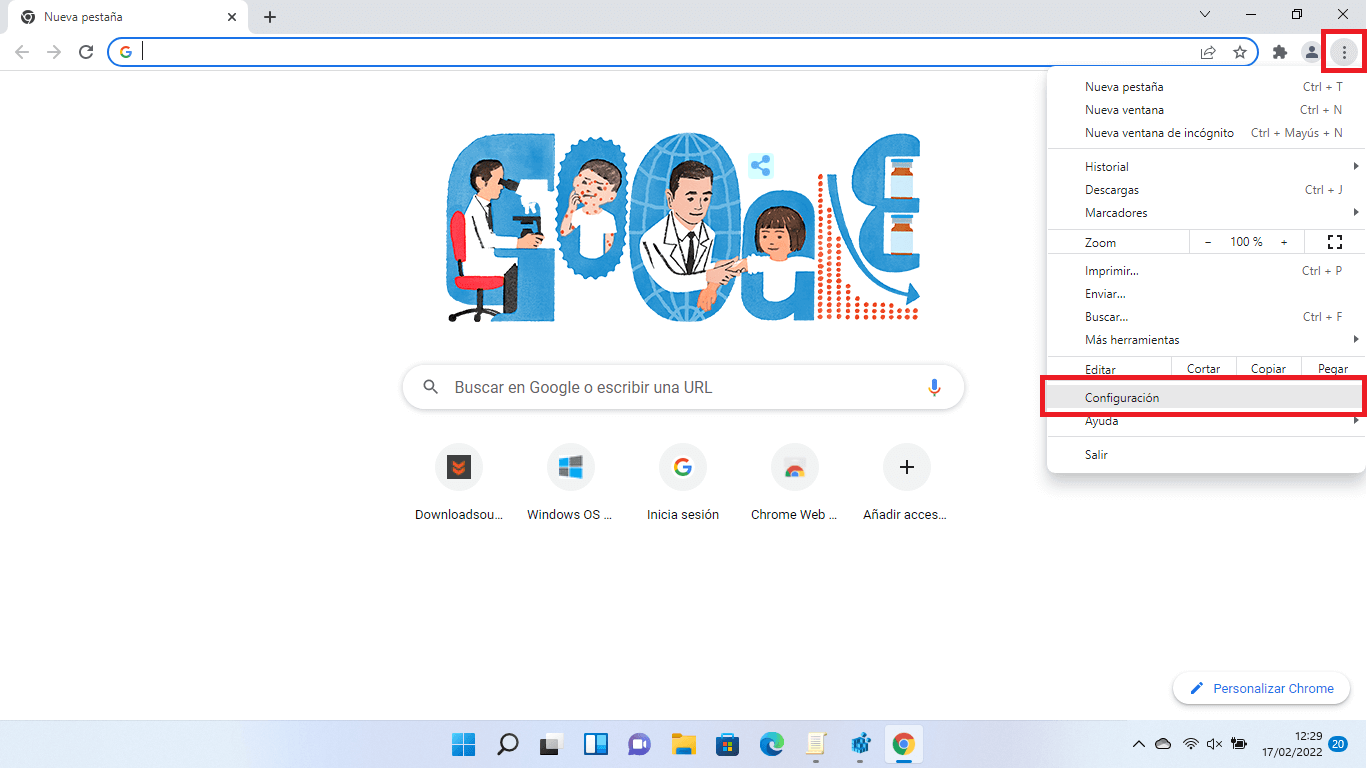This screenshot has width=1367, height=769.
Task: Click Personalizar Chrome button
Action: tap(1261, 688)
